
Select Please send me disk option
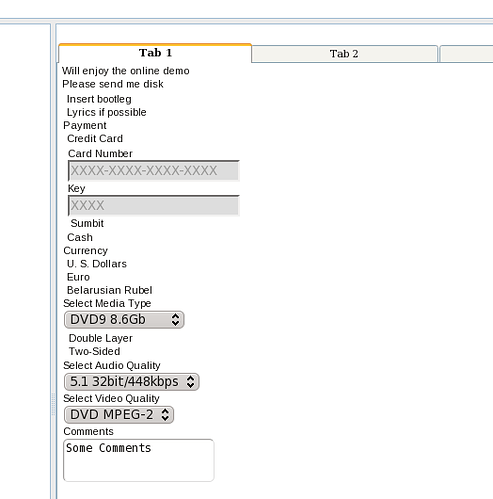[x=113, y=84]
